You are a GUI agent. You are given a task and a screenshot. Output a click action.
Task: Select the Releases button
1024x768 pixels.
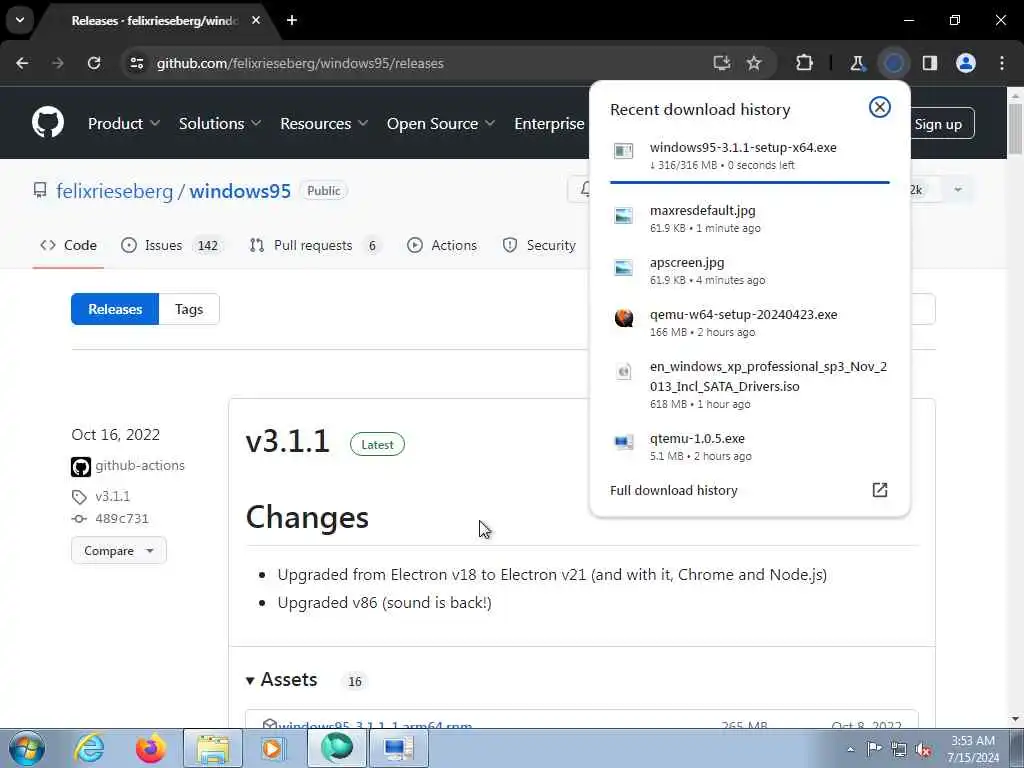115,309
